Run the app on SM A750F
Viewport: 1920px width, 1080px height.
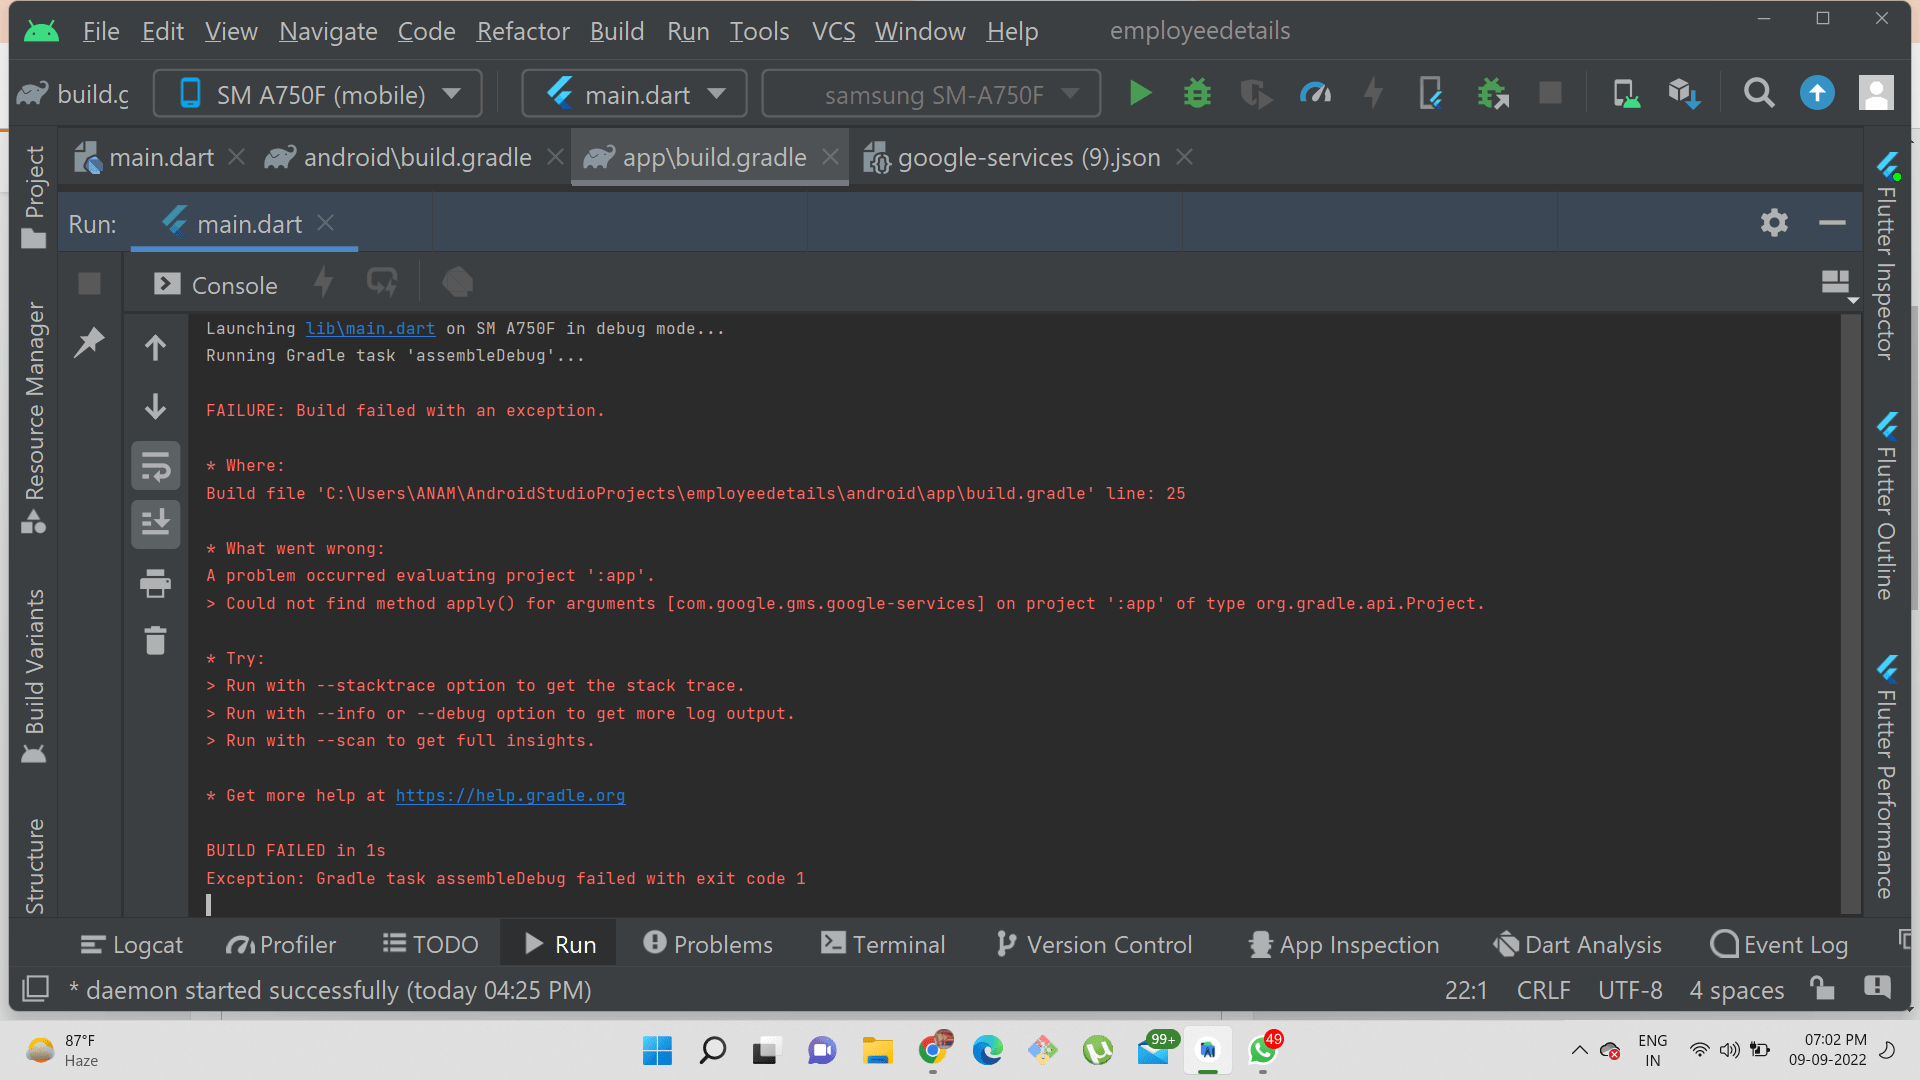[x=1139, y=93]
